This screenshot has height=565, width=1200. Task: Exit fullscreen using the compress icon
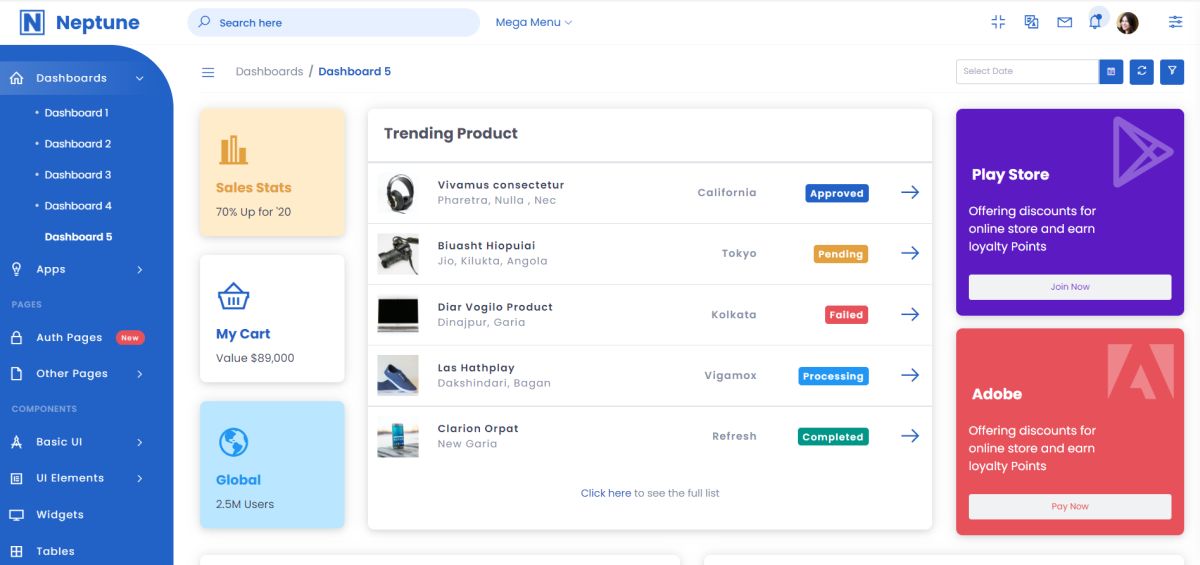pos(998,22)
